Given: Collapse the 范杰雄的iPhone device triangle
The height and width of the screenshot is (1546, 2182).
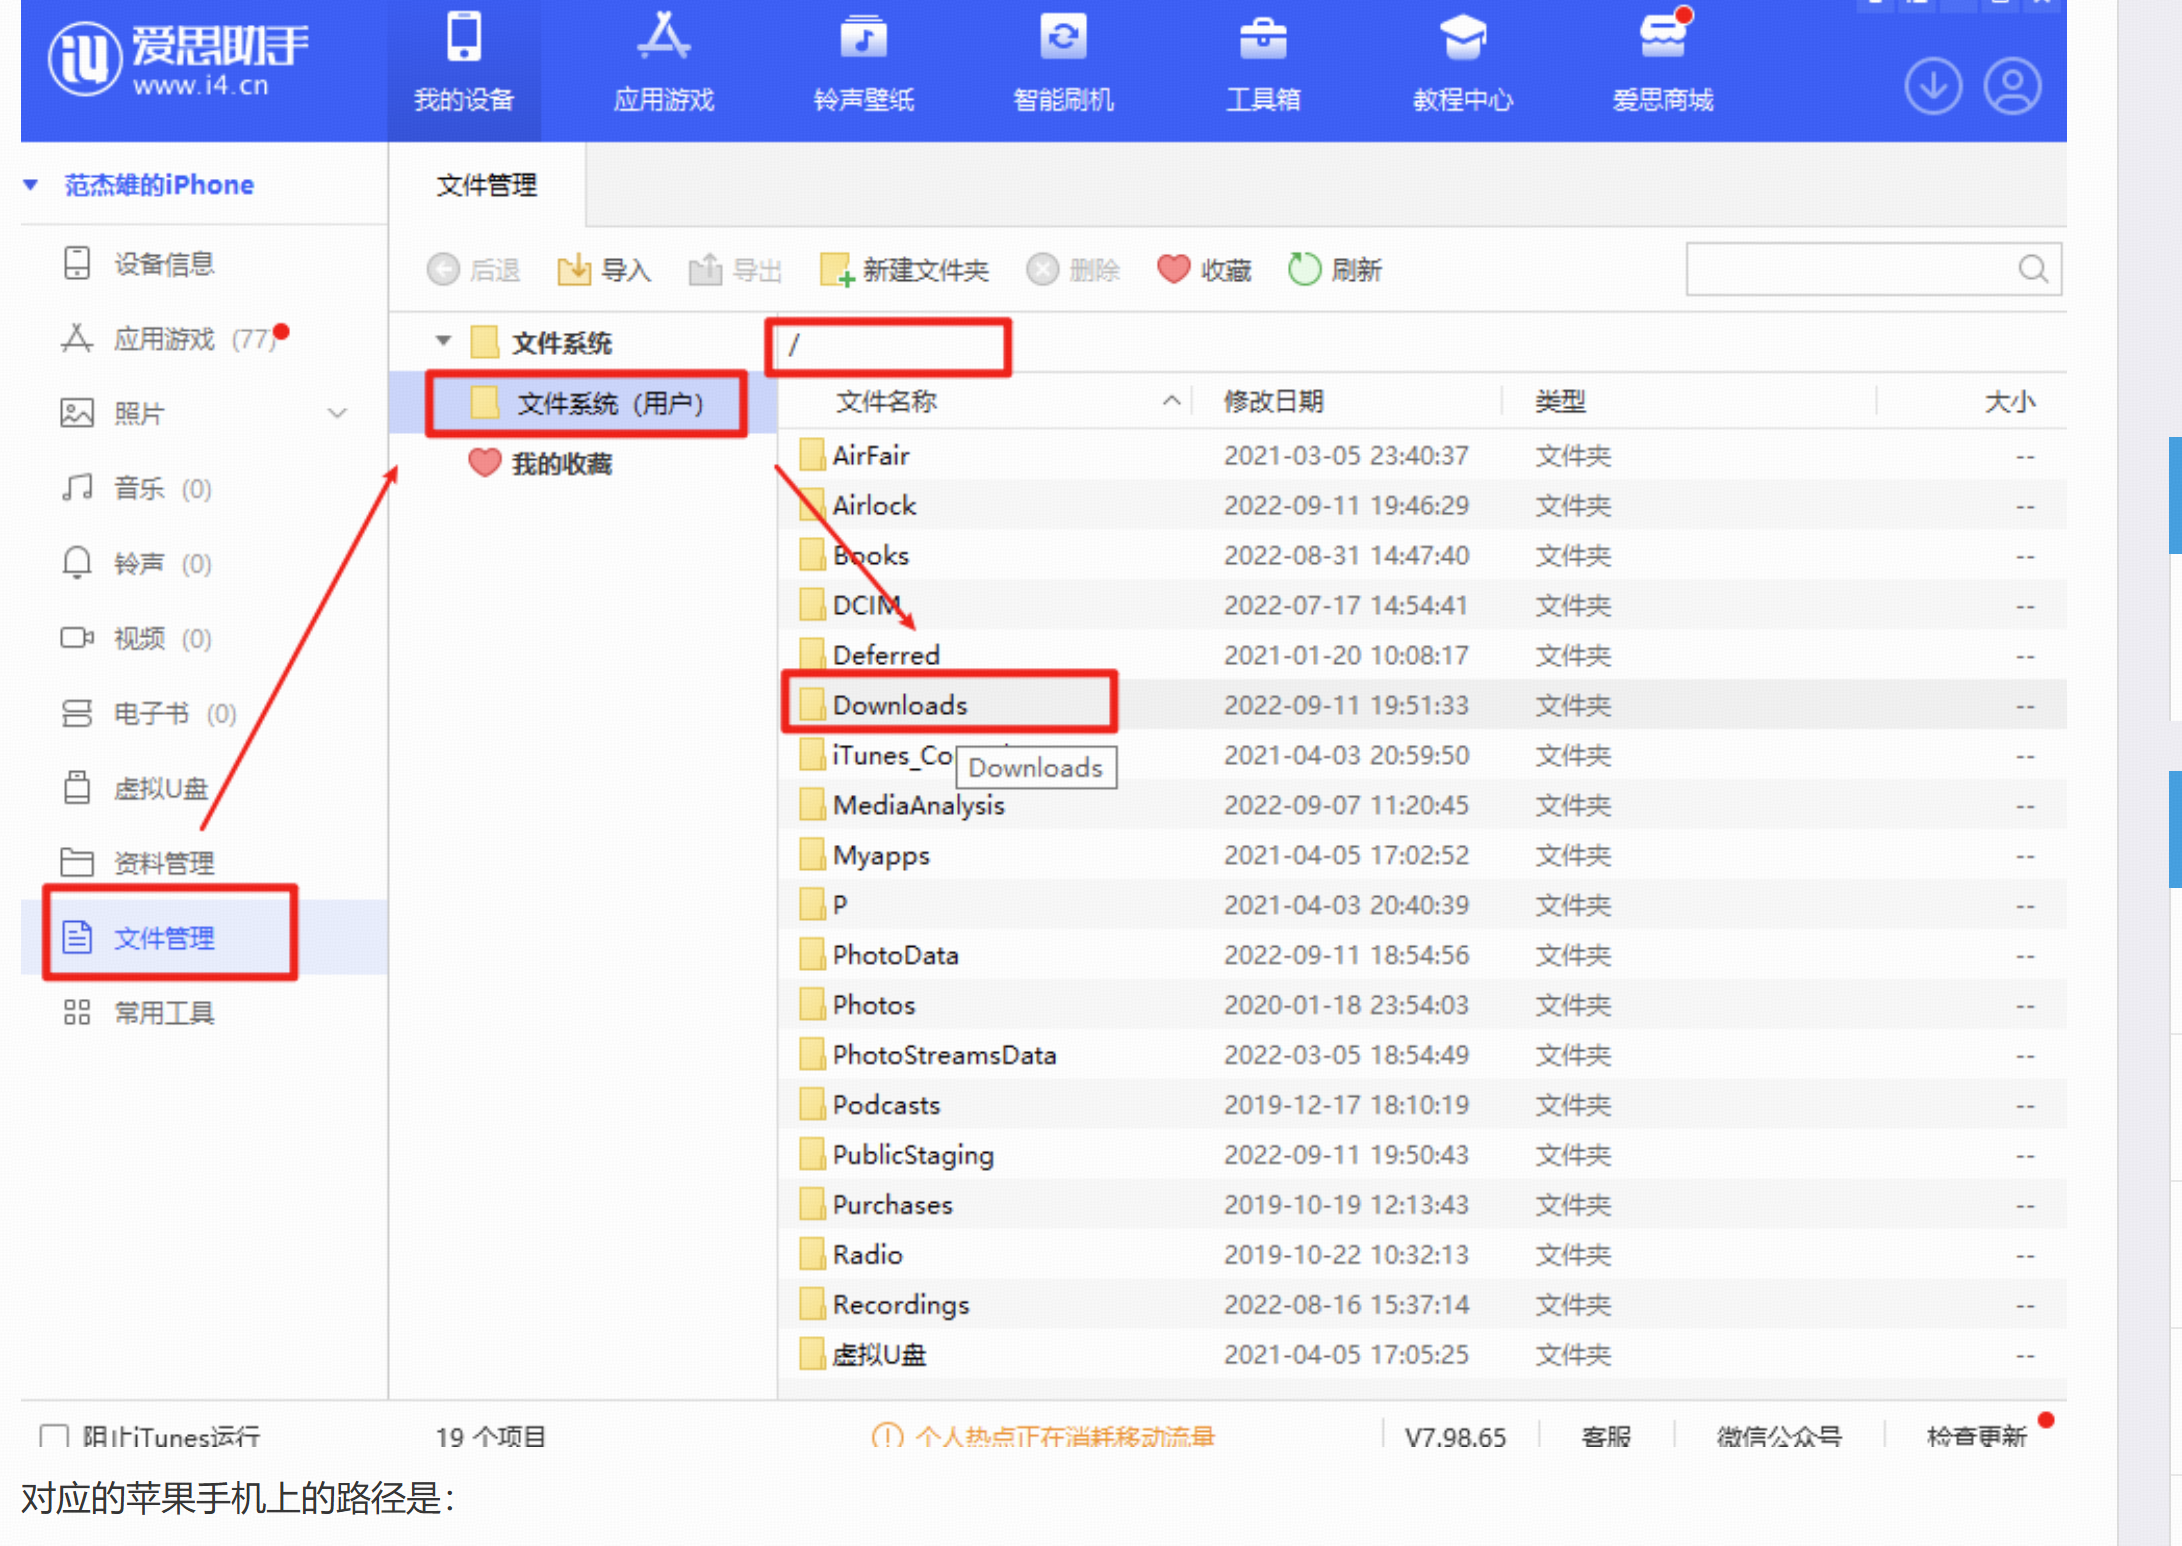Looking at the screenshot, I should 31,185.
